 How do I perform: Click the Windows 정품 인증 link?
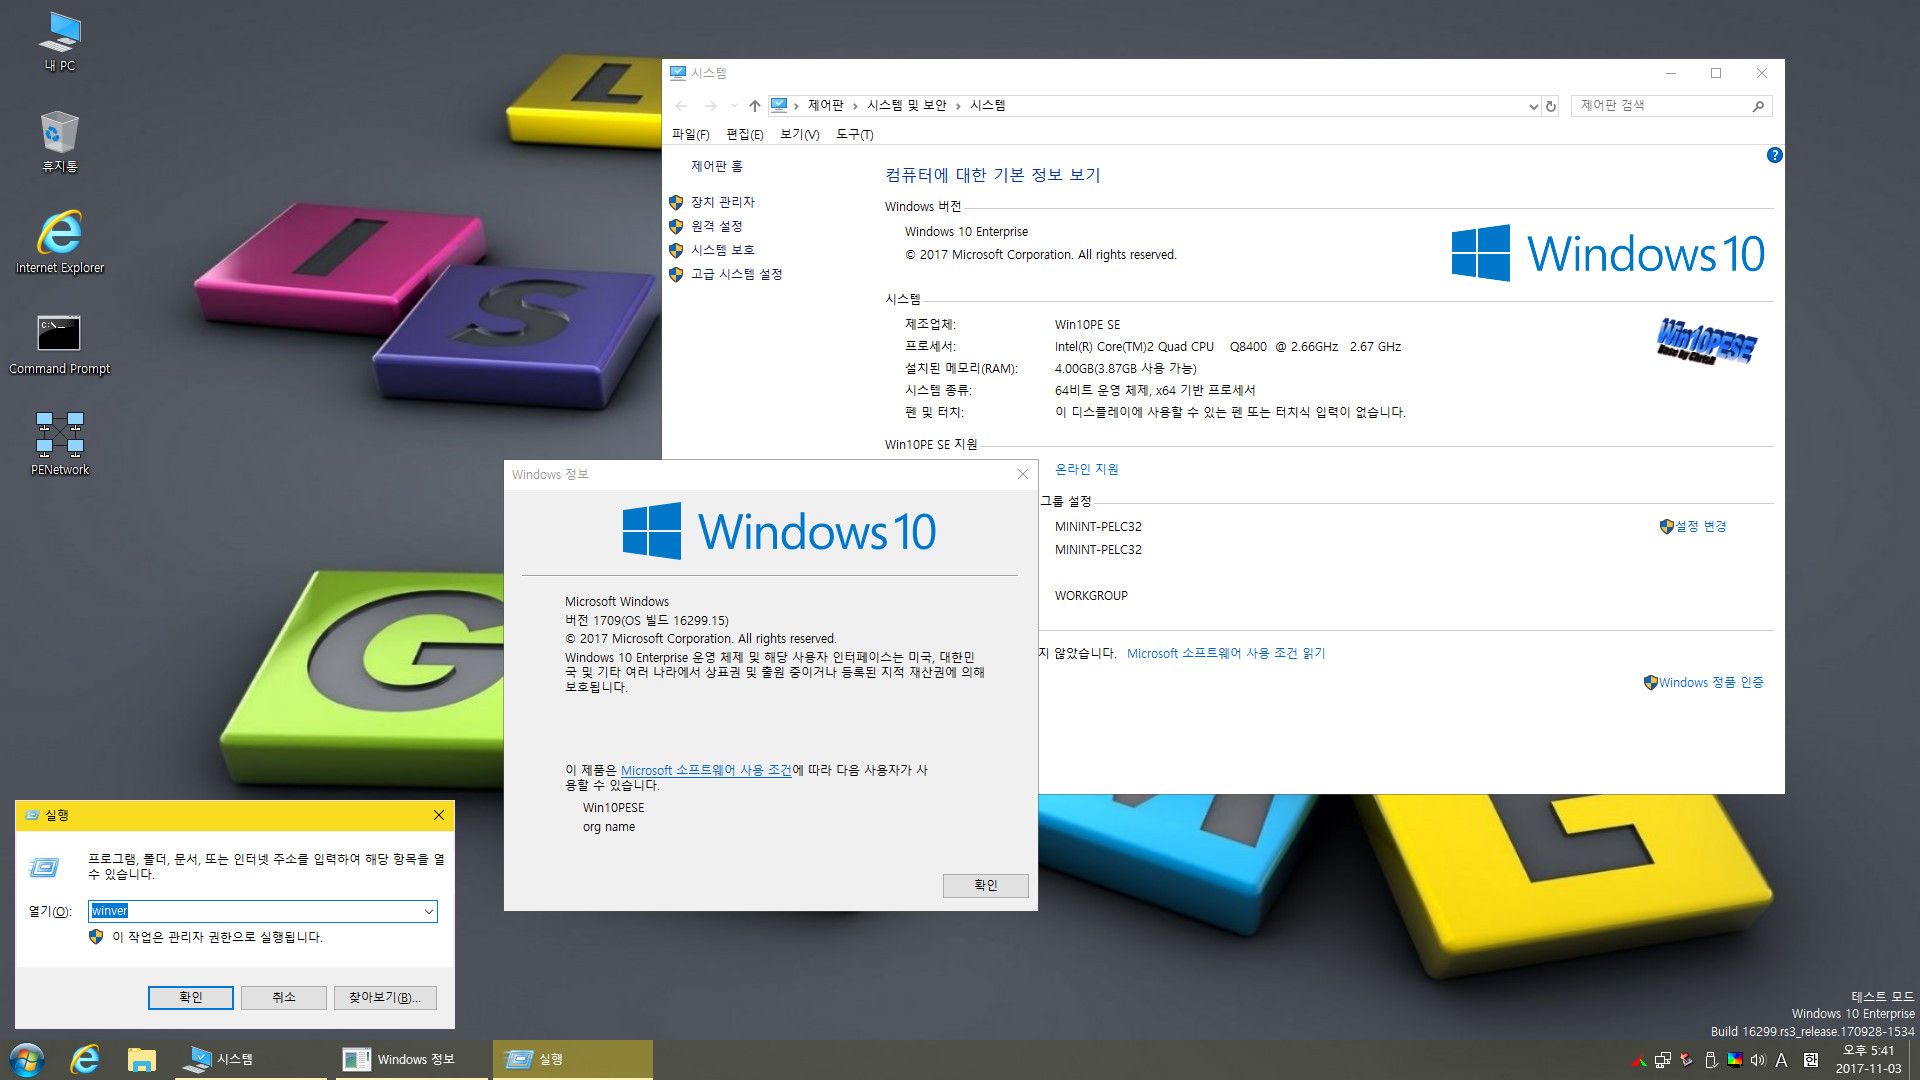(1710, 682)
